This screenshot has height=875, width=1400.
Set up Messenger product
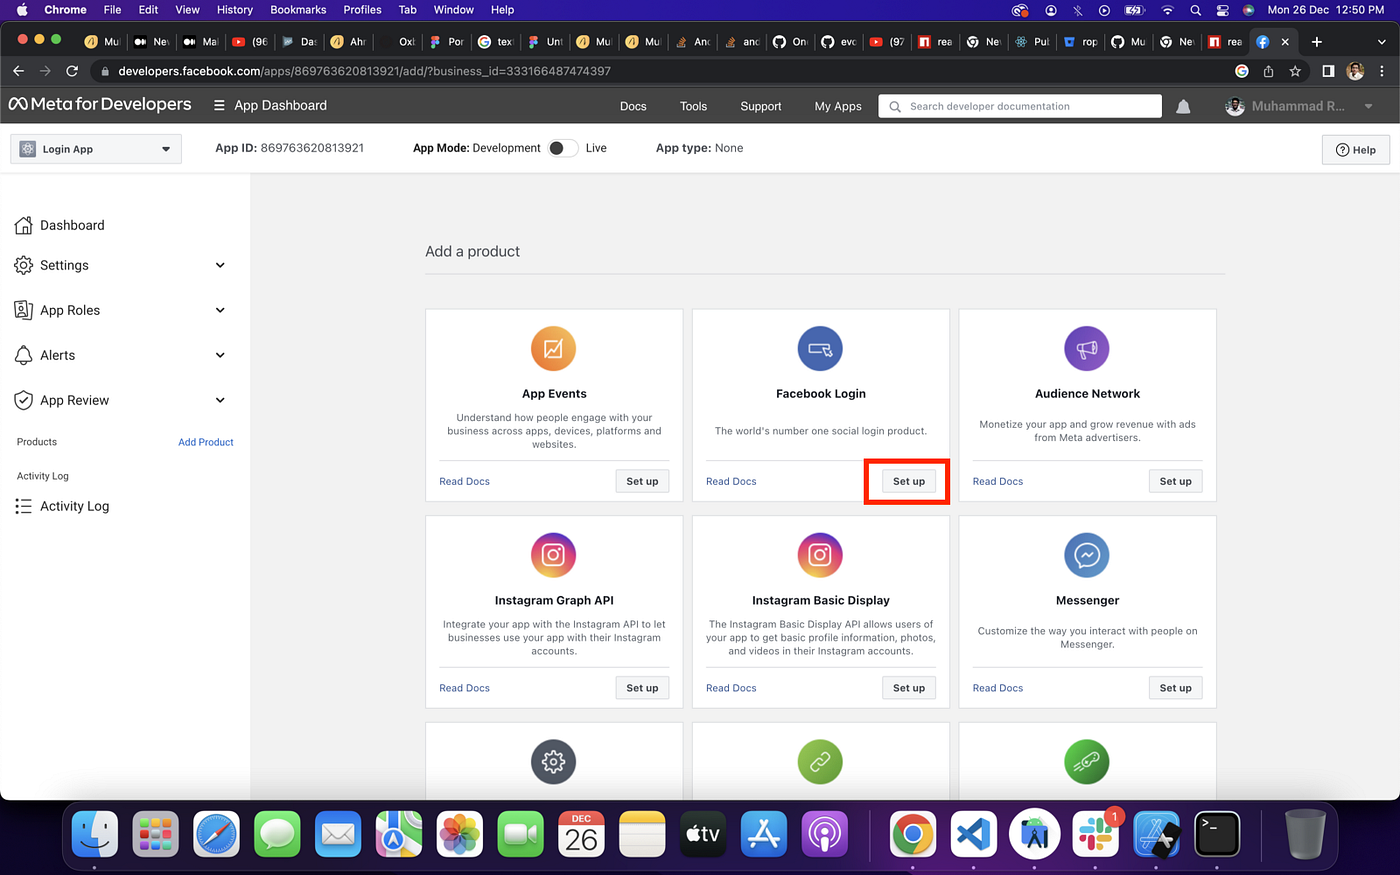[x=1175, y=688]
